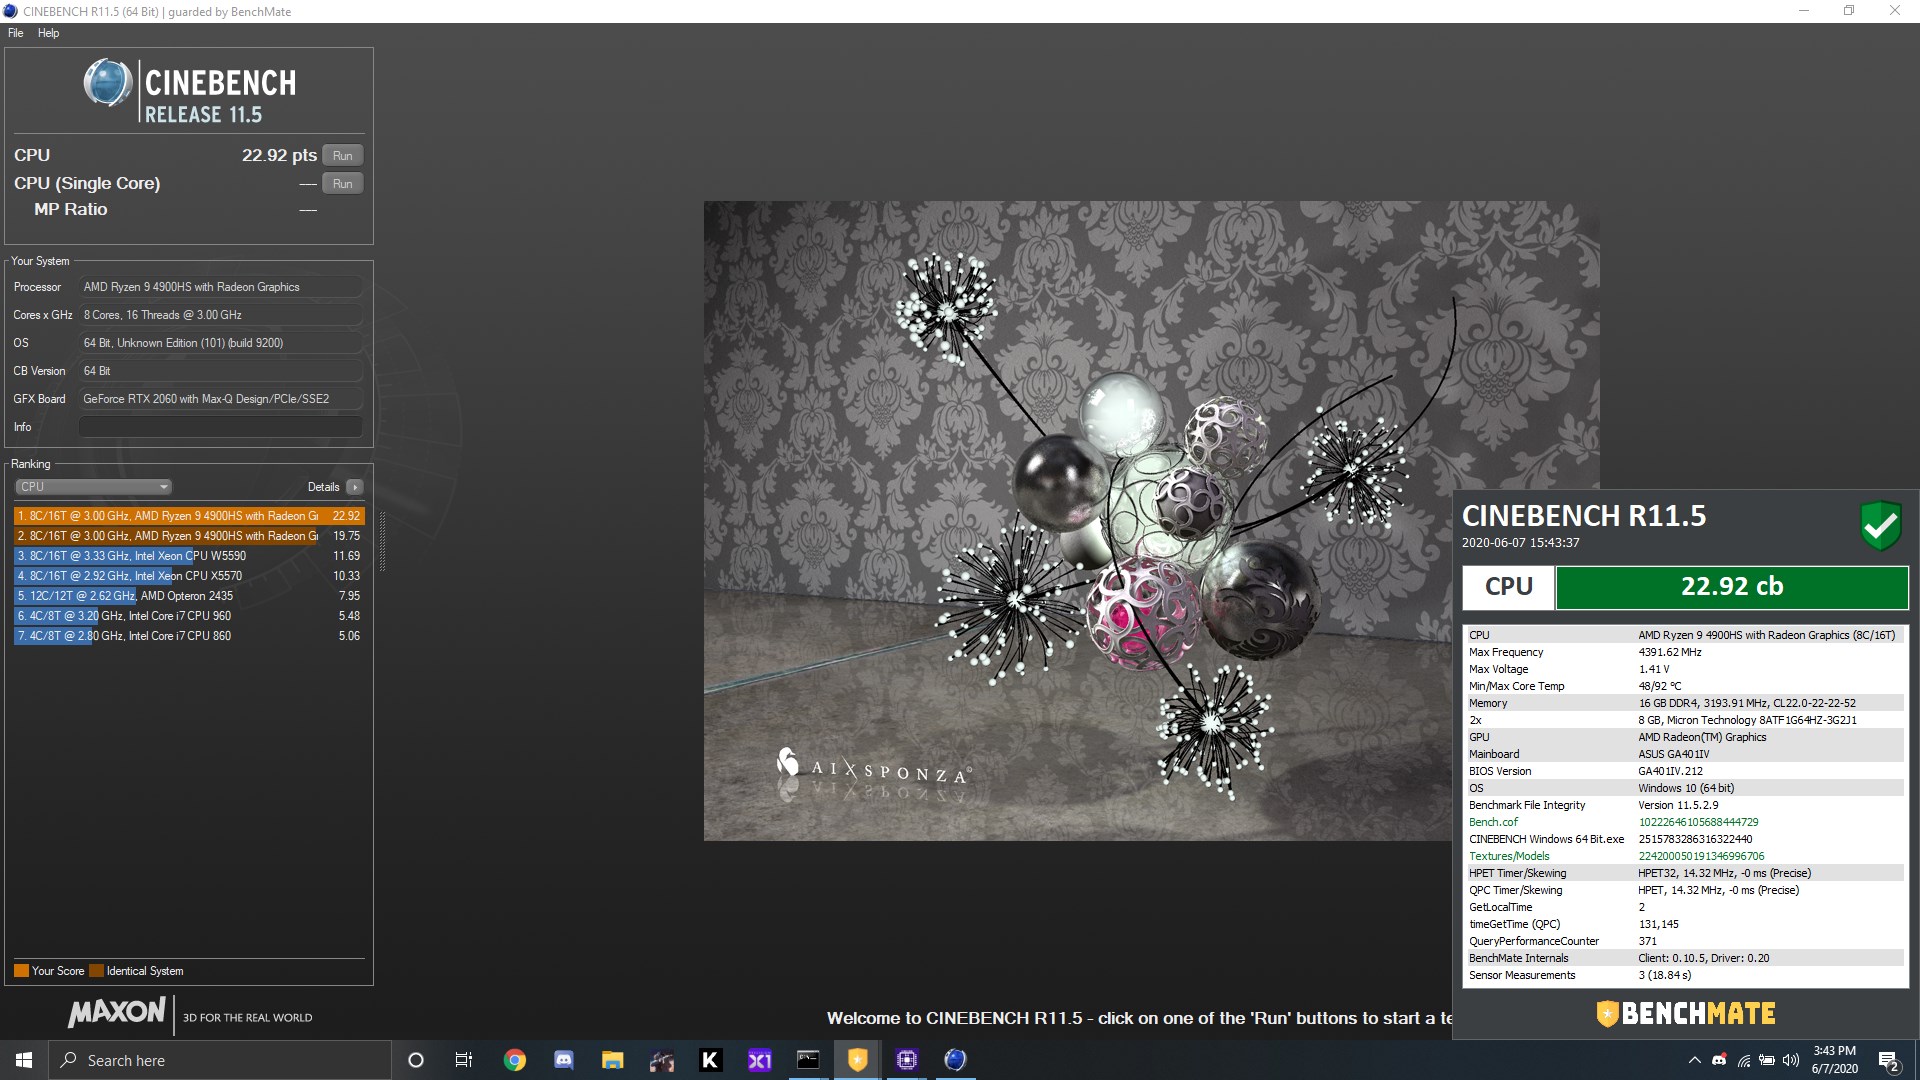
Task: Click the taskbar Search here box
Action: click(220, 1060)
